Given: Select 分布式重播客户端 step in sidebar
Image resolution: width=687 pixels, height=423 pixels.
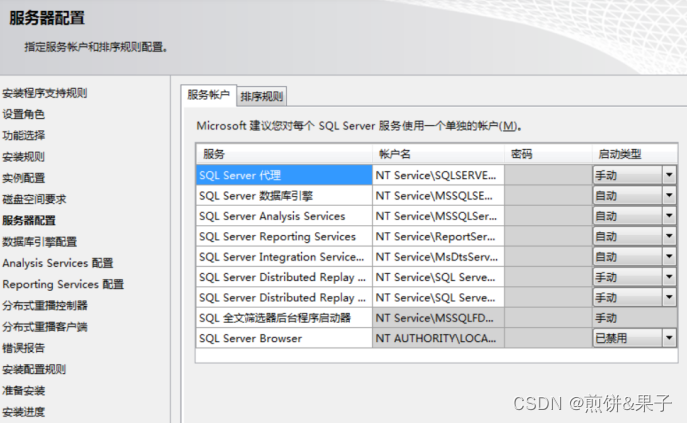Looking at the screenshot, I should (x=45, y=327).
